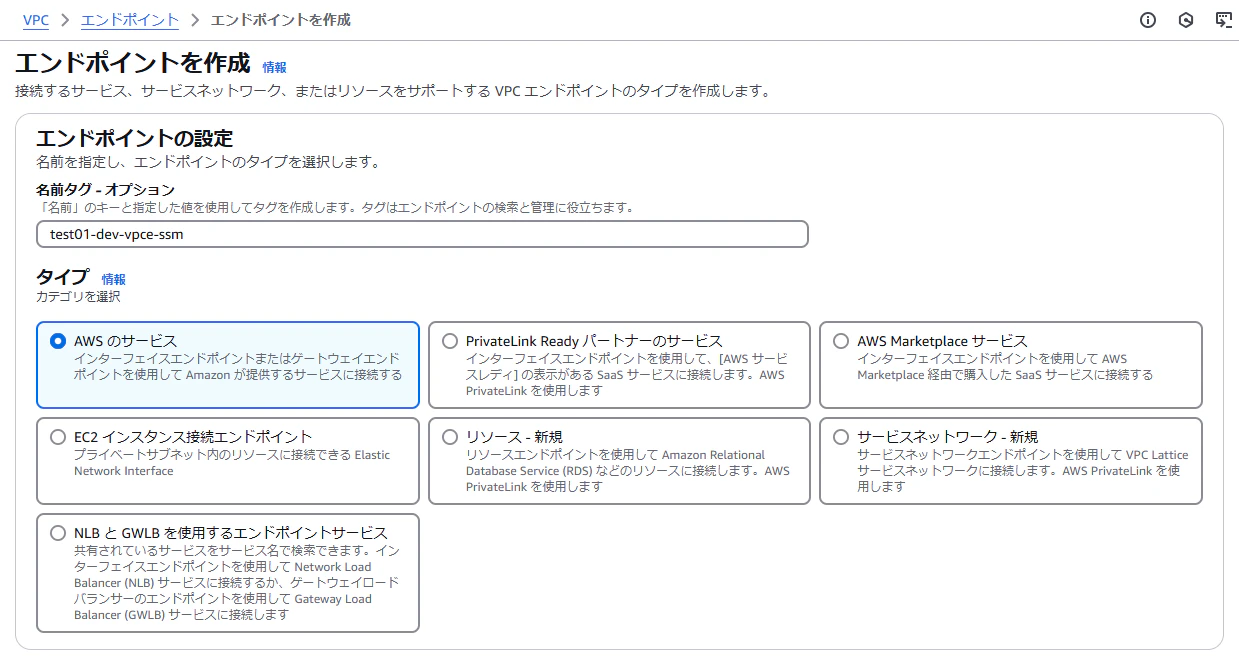Screen dimensions: 1239x662
Task: Click the 名前タグ - オプション label
Action: 106,189
